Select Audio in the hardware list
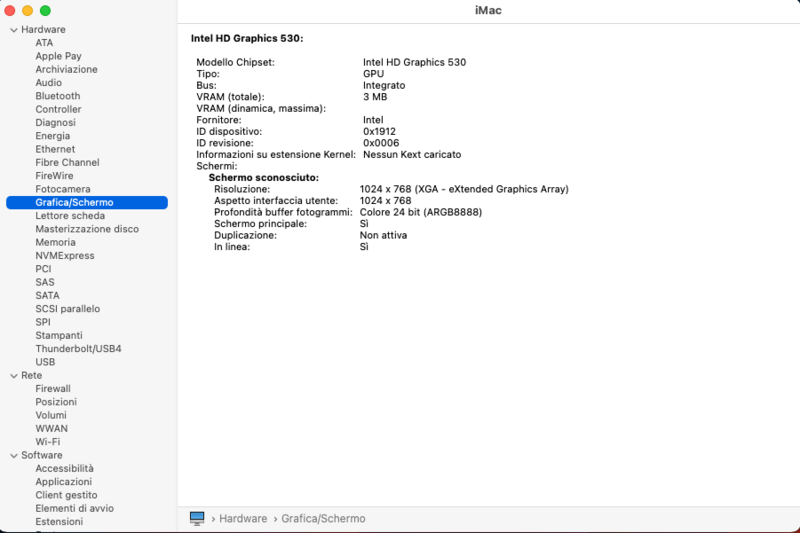The height and width of the screenshot is (533, 800). [48, 83]
